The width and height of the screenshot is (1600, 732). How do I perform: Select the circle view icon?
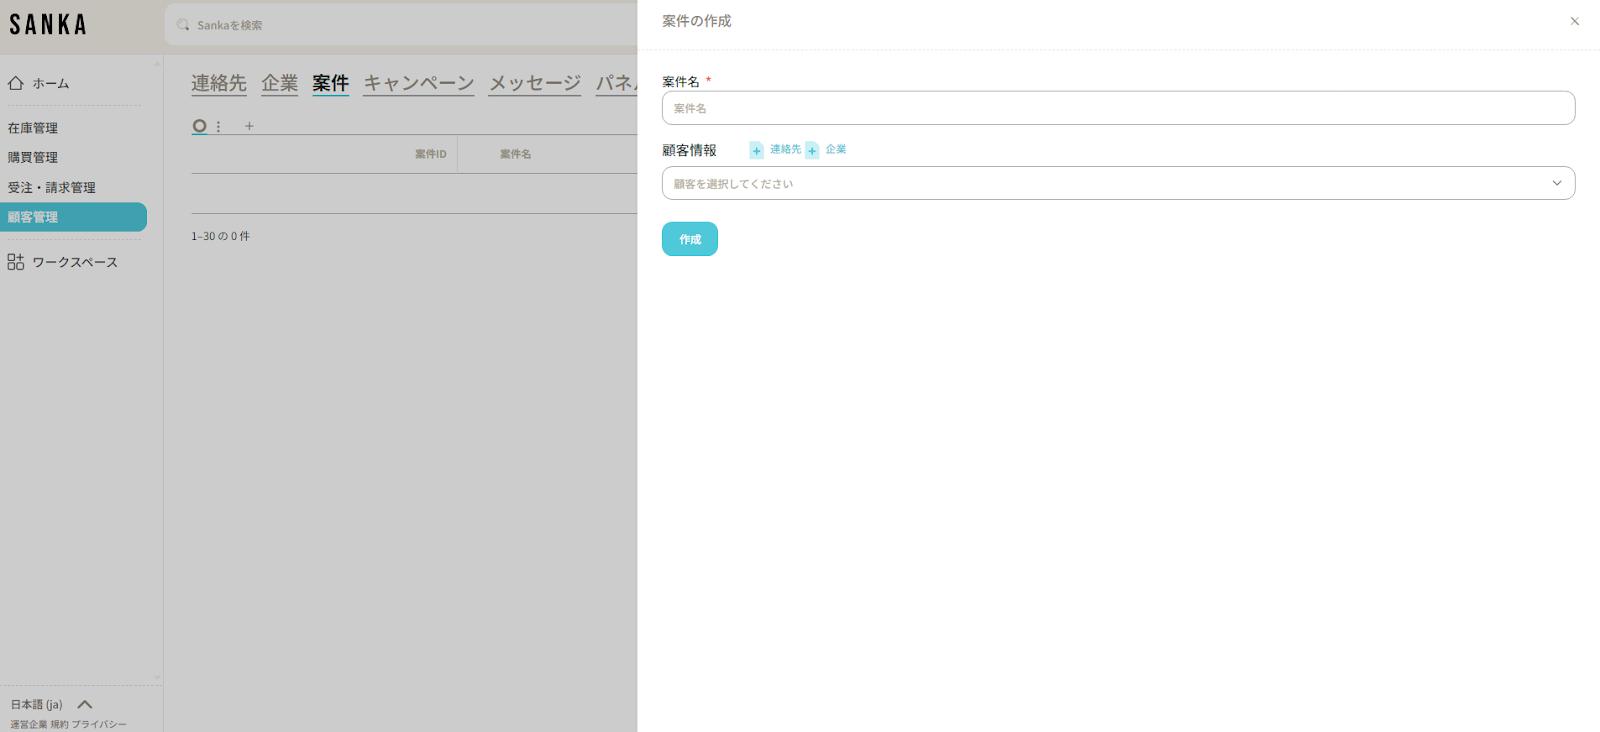pos(200,126)
